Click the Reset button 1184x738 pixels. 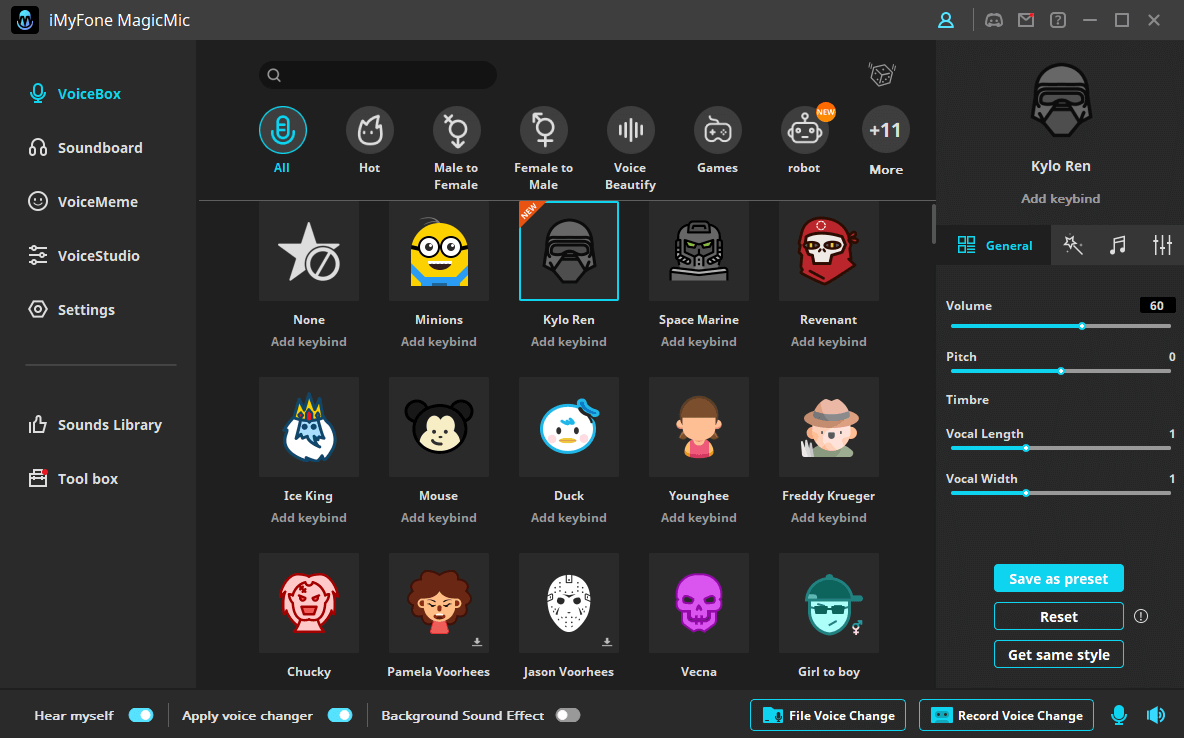[1059, 616]
